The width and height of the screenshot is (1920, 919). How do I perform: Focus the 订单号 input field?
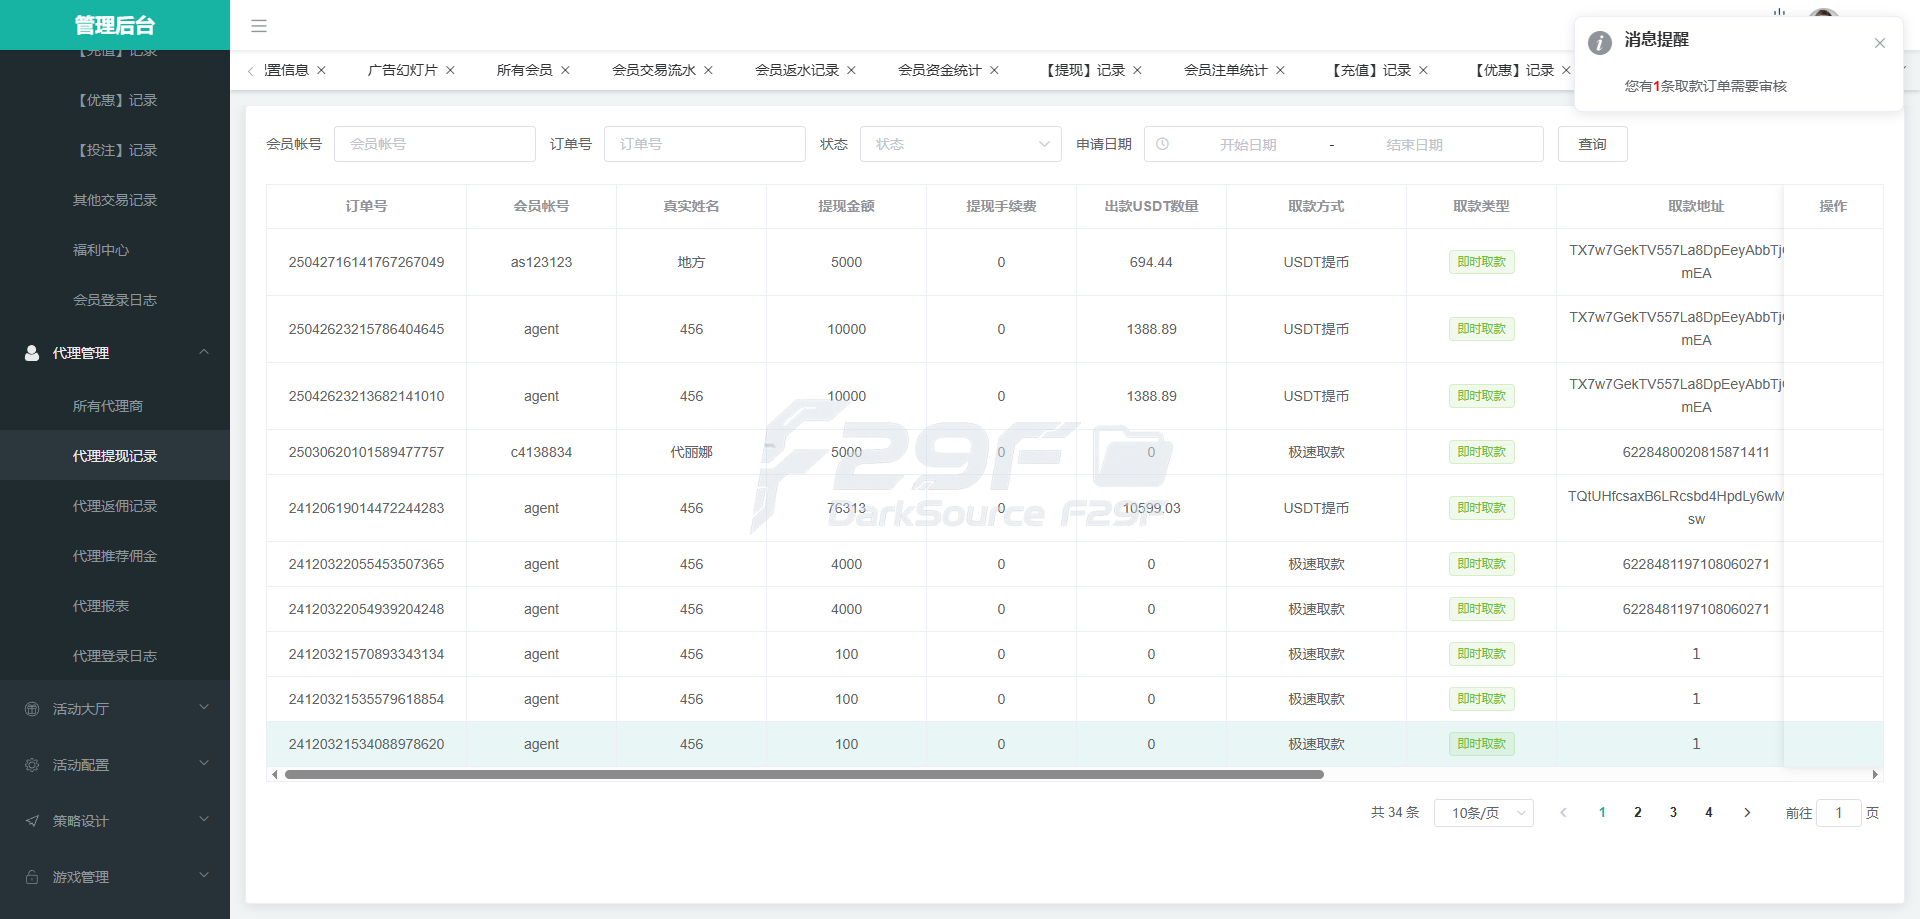705,144
